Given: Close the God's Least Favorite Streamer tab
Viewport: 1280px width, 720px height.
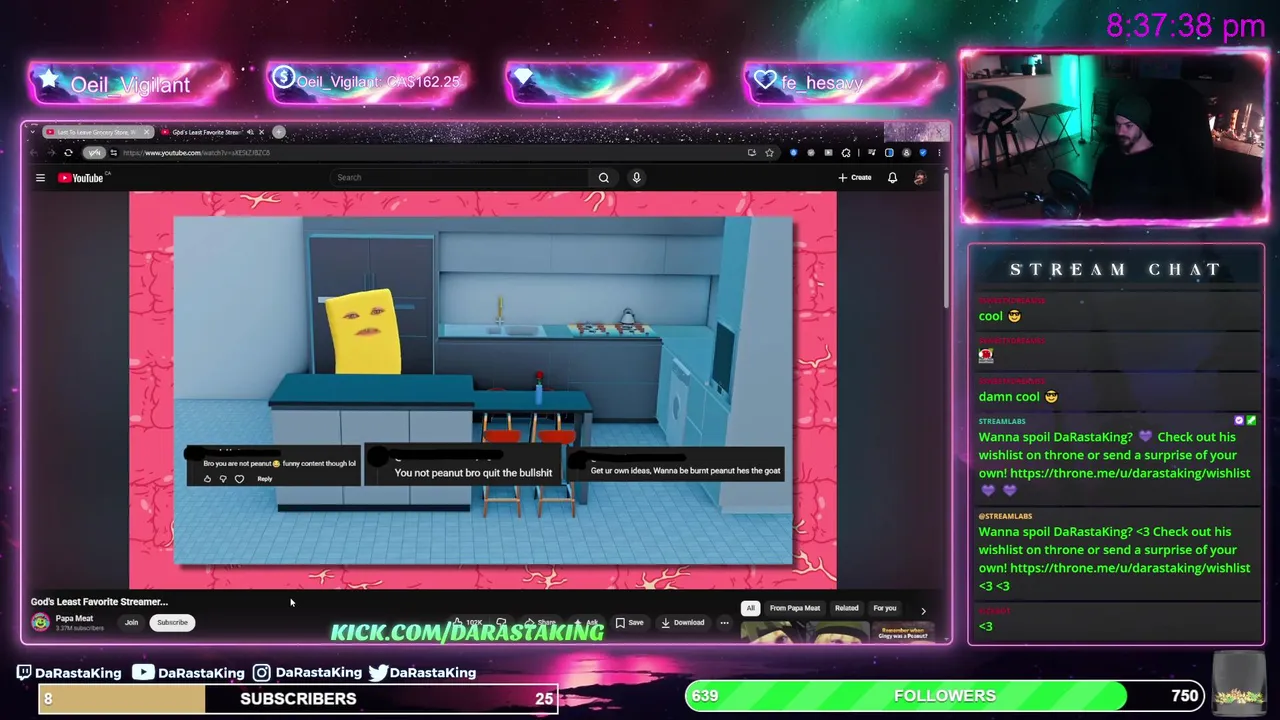Looking at the screenshot, I should pos(261,132).
